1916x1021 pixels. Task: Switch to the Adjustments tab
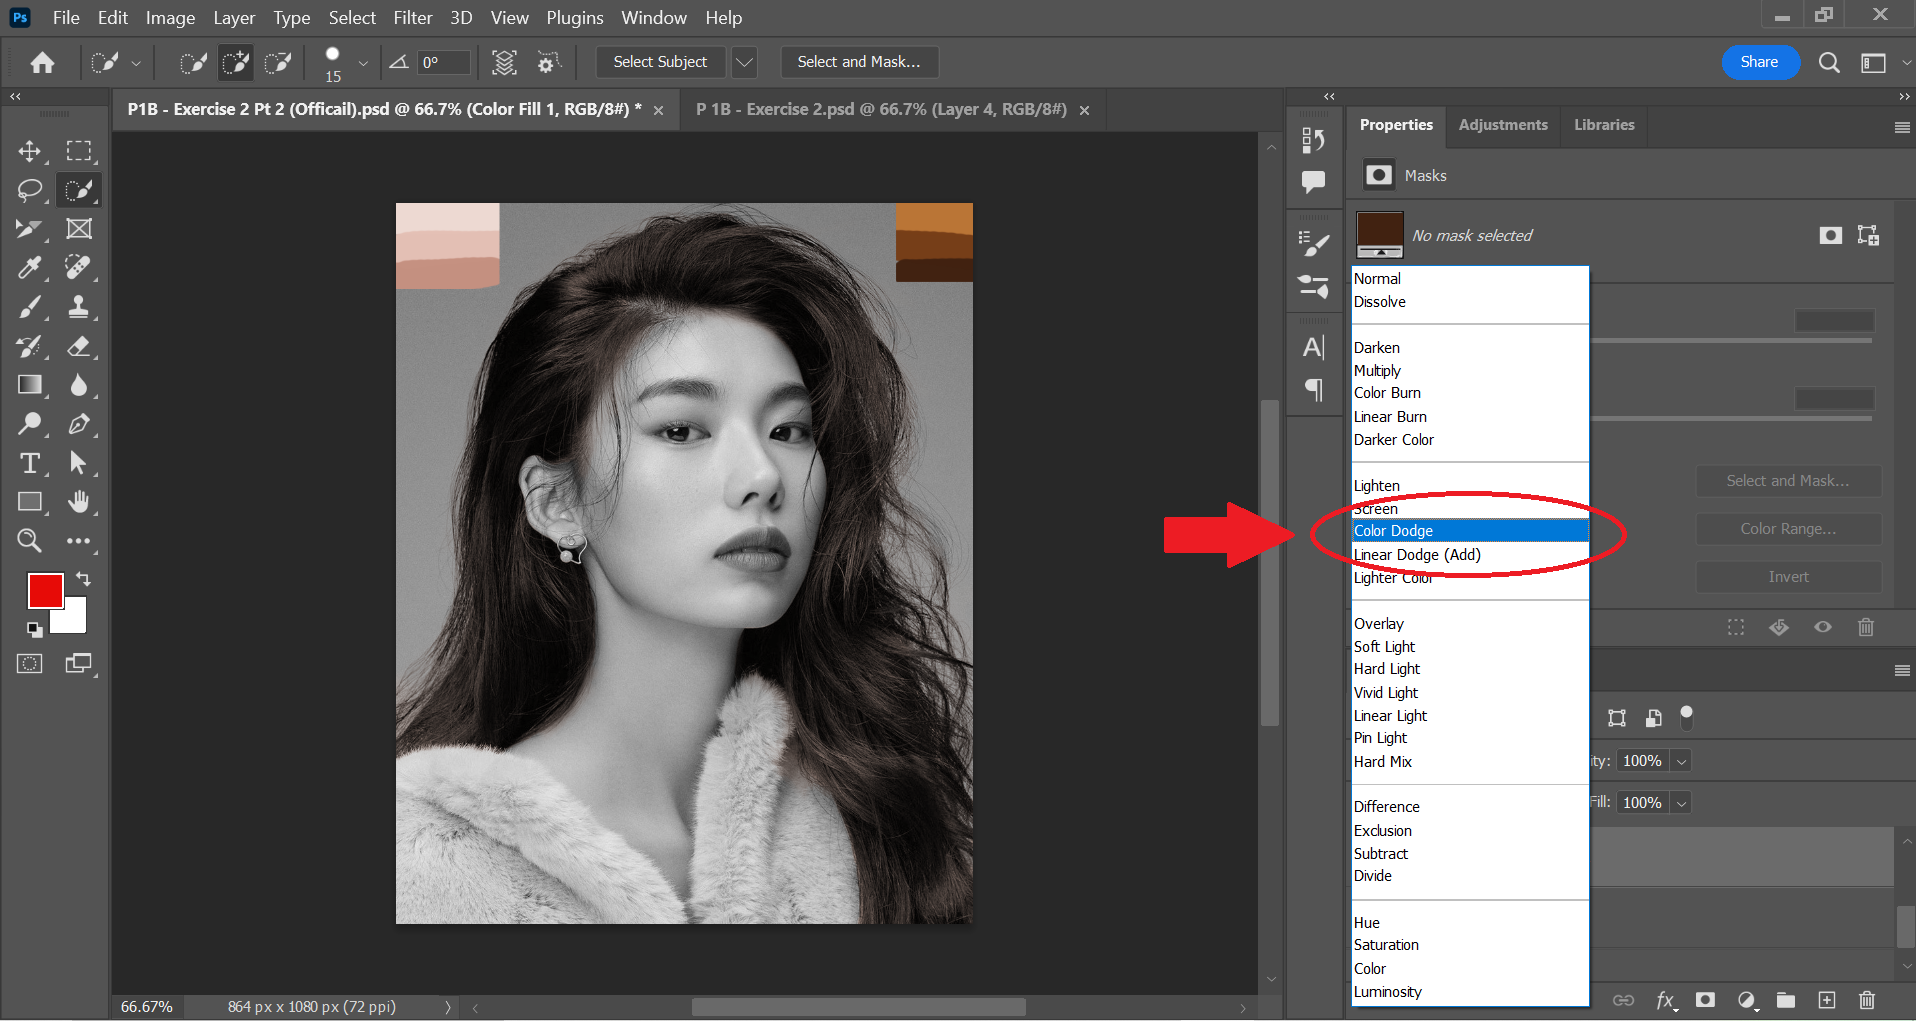(1503, 125)
